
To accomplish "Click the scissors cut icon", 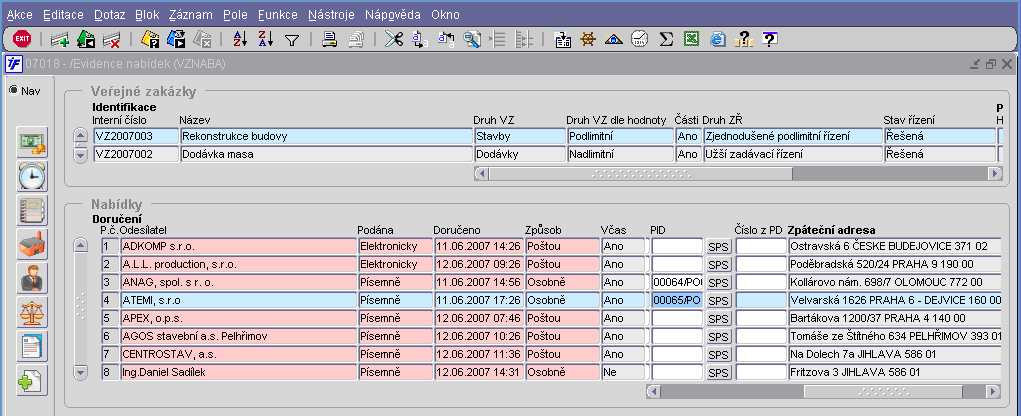I will (394, 40).
